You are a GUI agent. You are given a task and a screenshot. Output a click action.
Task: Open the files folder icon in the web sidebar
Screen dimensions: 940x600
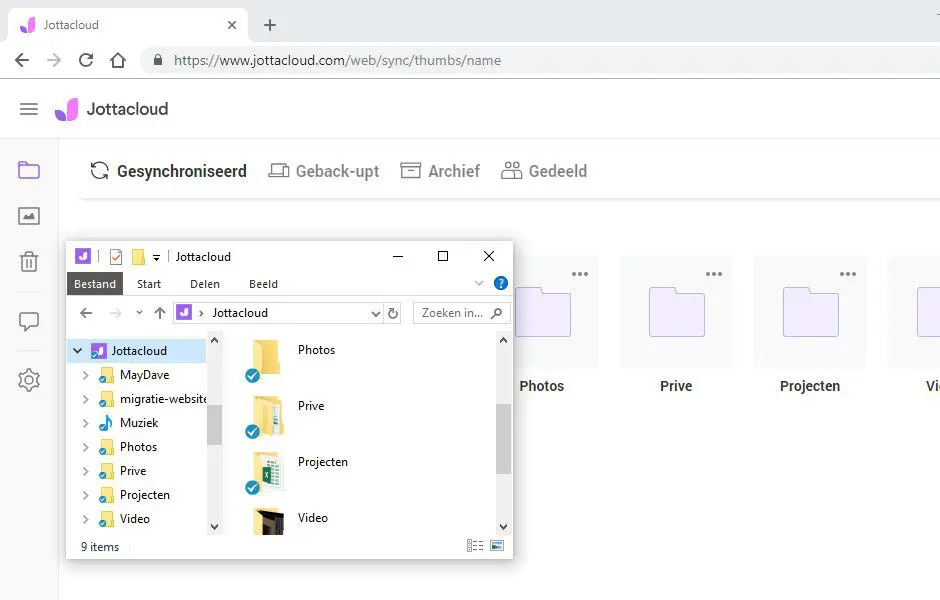pos(29,170)
